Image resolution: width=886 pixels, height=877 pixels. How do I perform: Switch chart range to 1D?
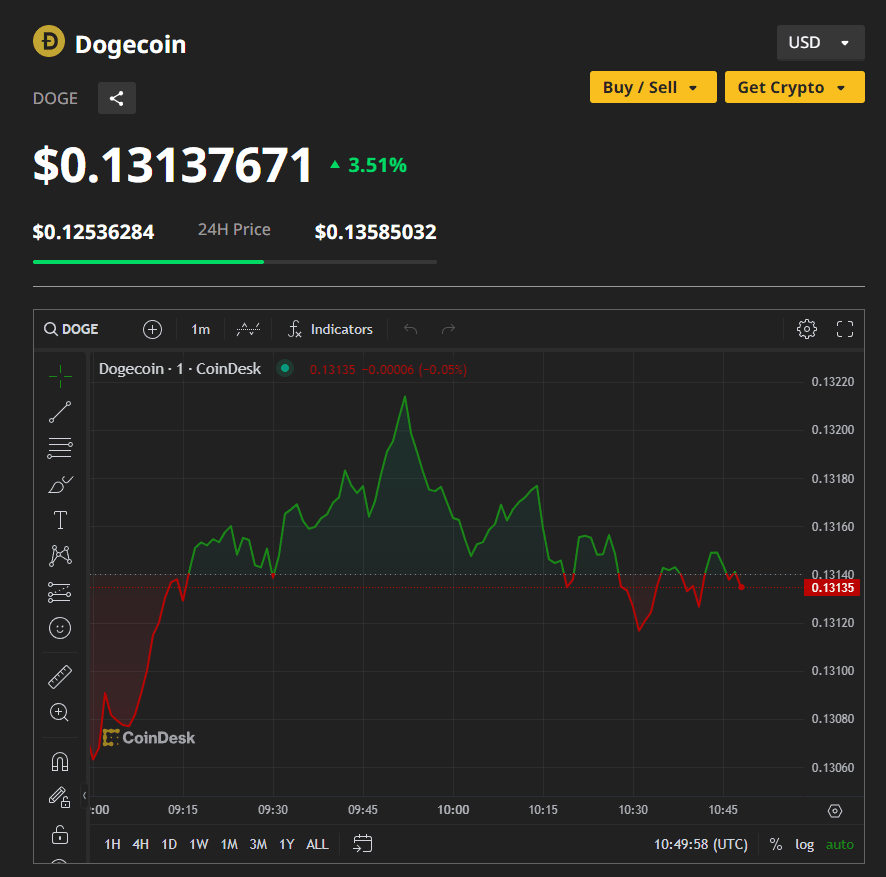[x=169, y=844]
